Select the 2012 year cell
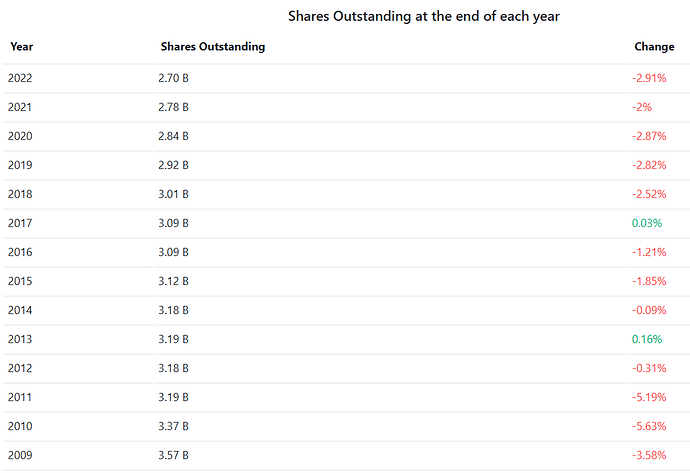The height and width of the screenshot is (473, 690). coord(20,368)
